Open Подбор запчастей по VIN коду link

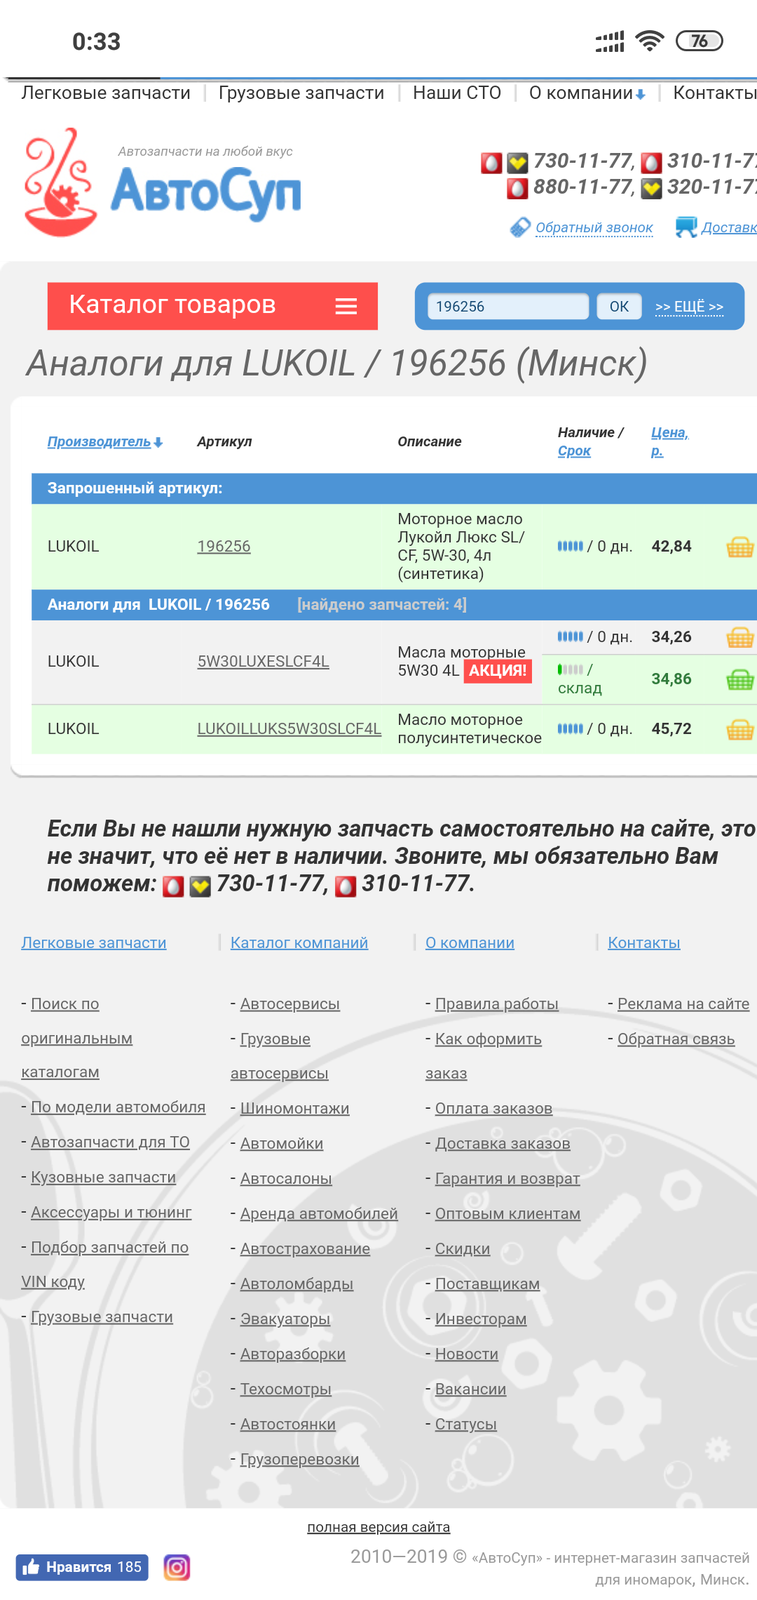105,1265
